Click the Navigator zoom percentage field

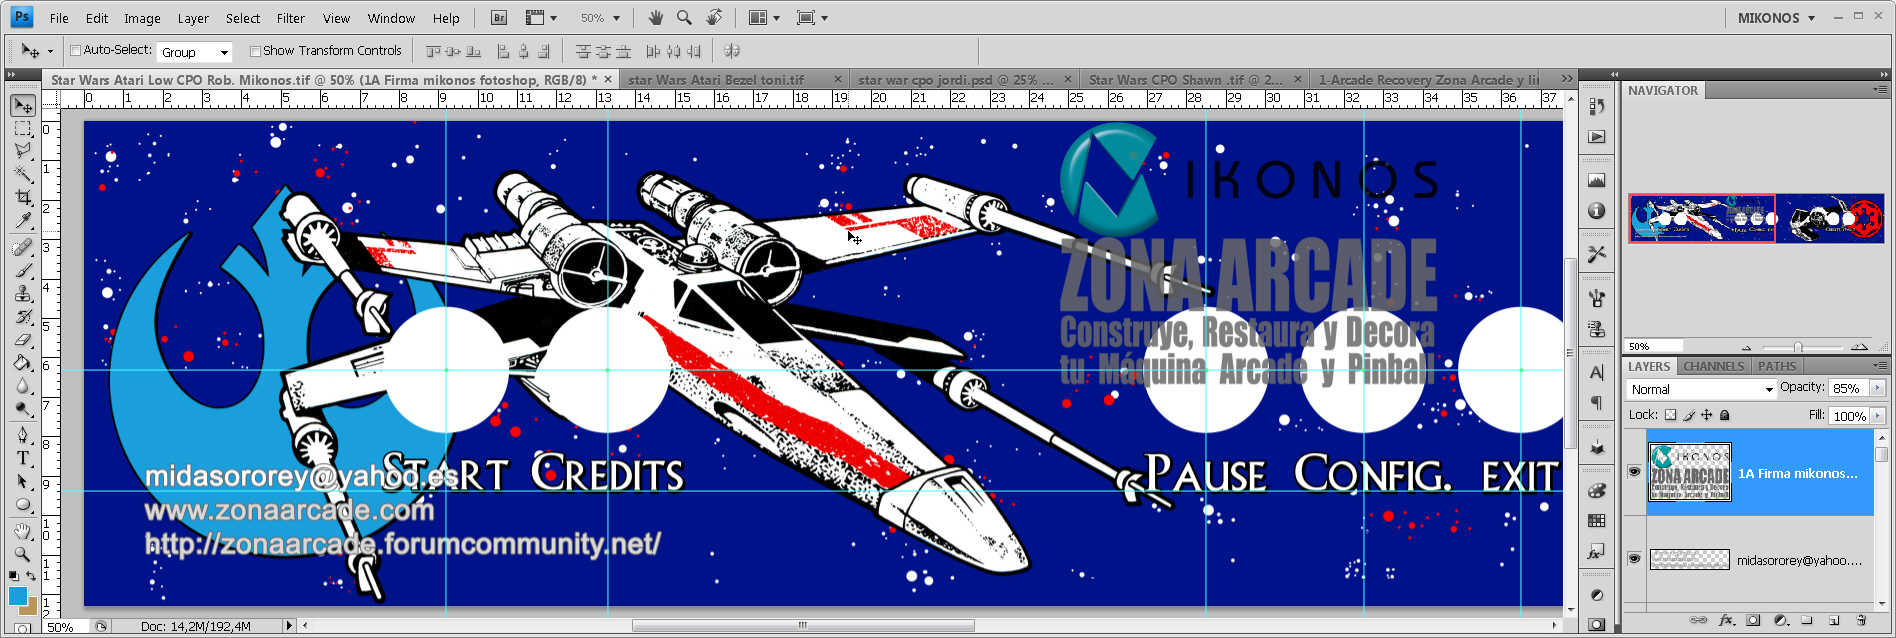click(1654, 346)
